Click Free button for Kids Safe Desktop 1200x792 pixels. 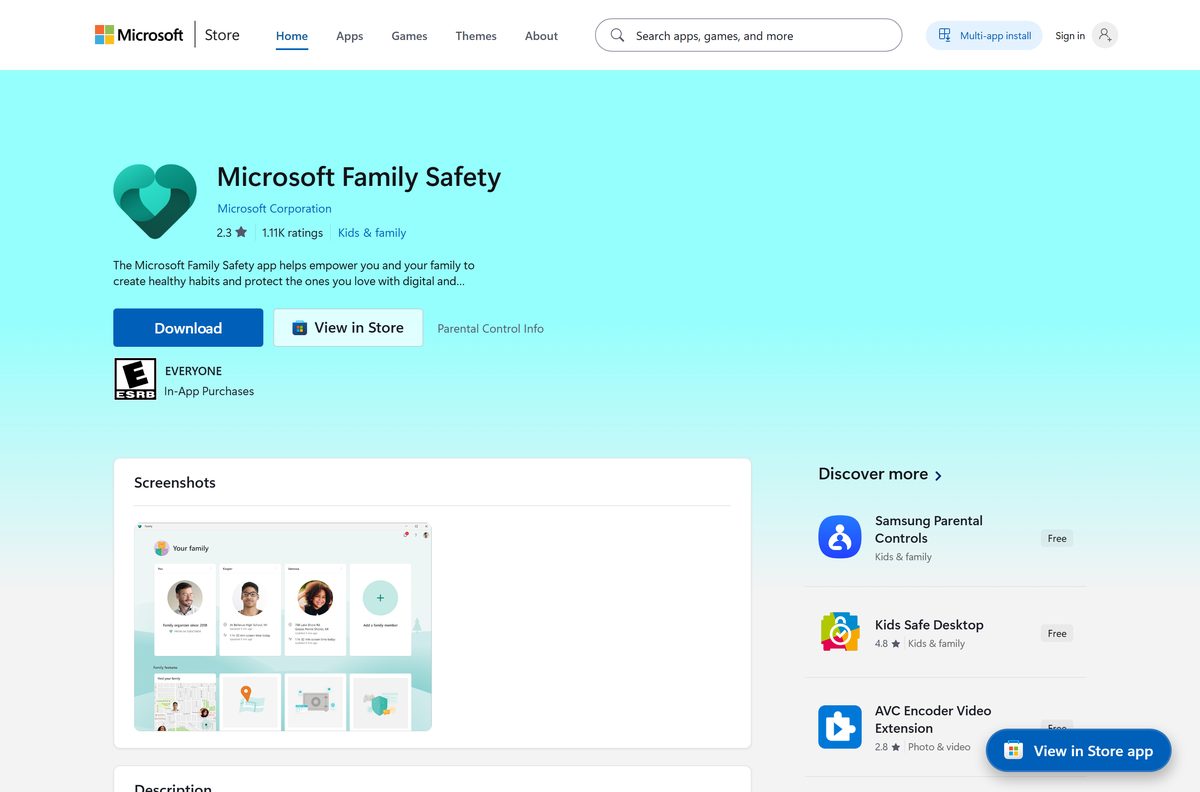(x=1057, y=633)
